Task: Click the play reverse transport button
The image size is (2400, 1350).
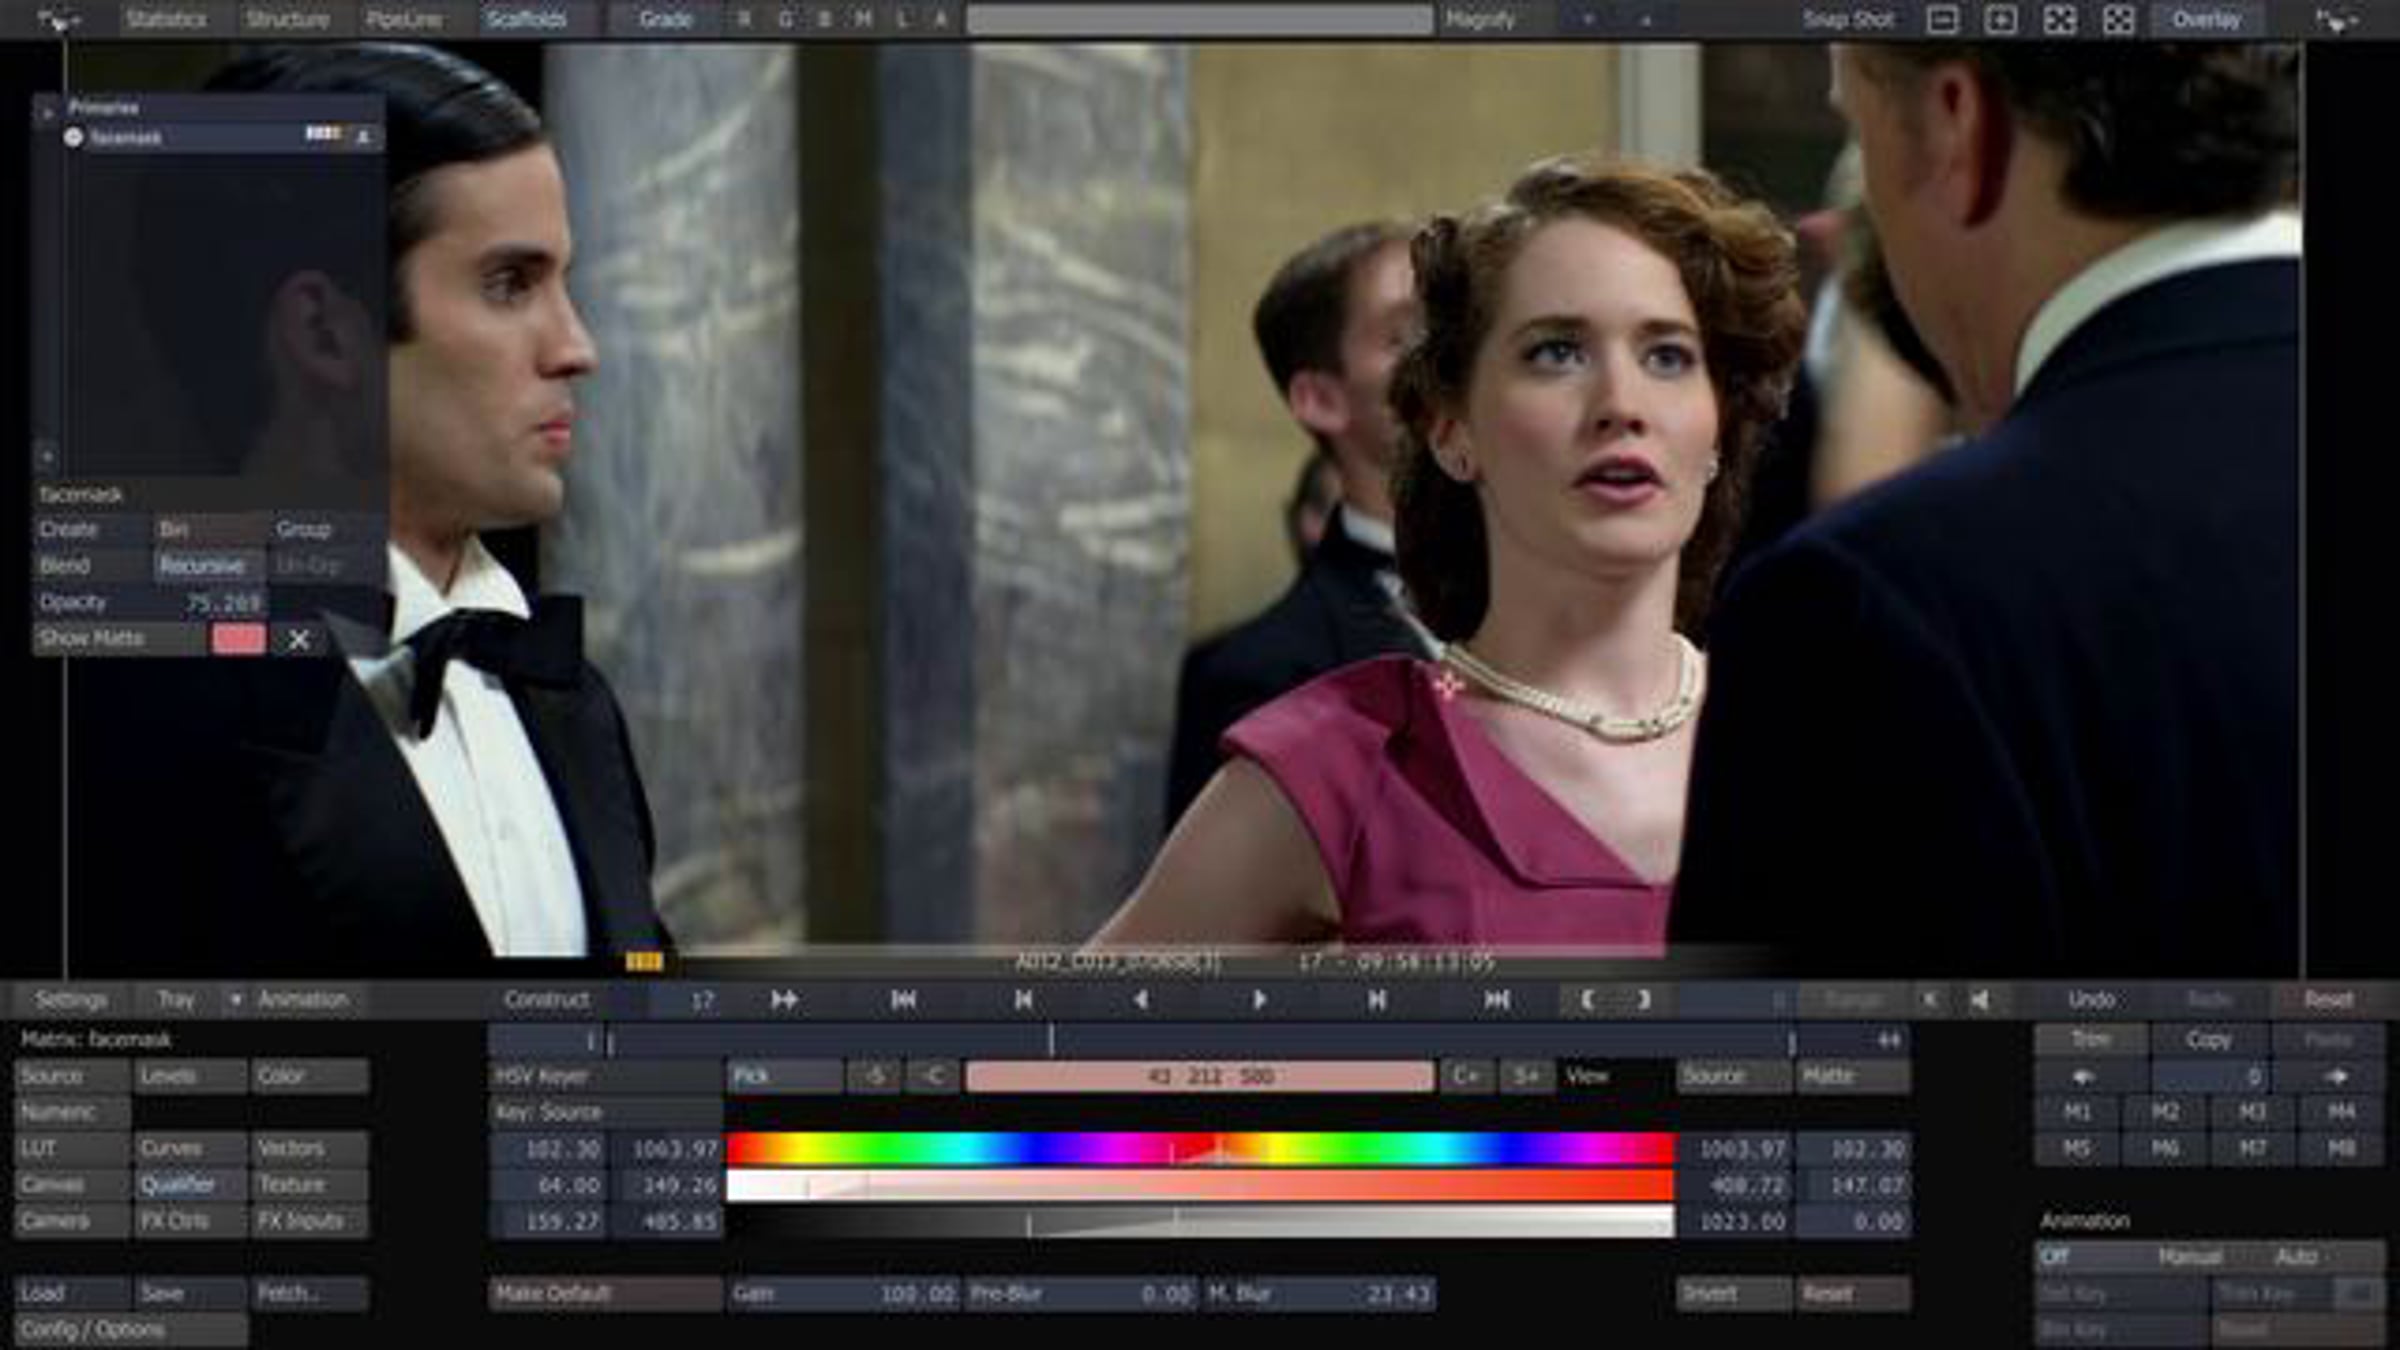Action: pyautogui.click(x=1141, y=1000)
